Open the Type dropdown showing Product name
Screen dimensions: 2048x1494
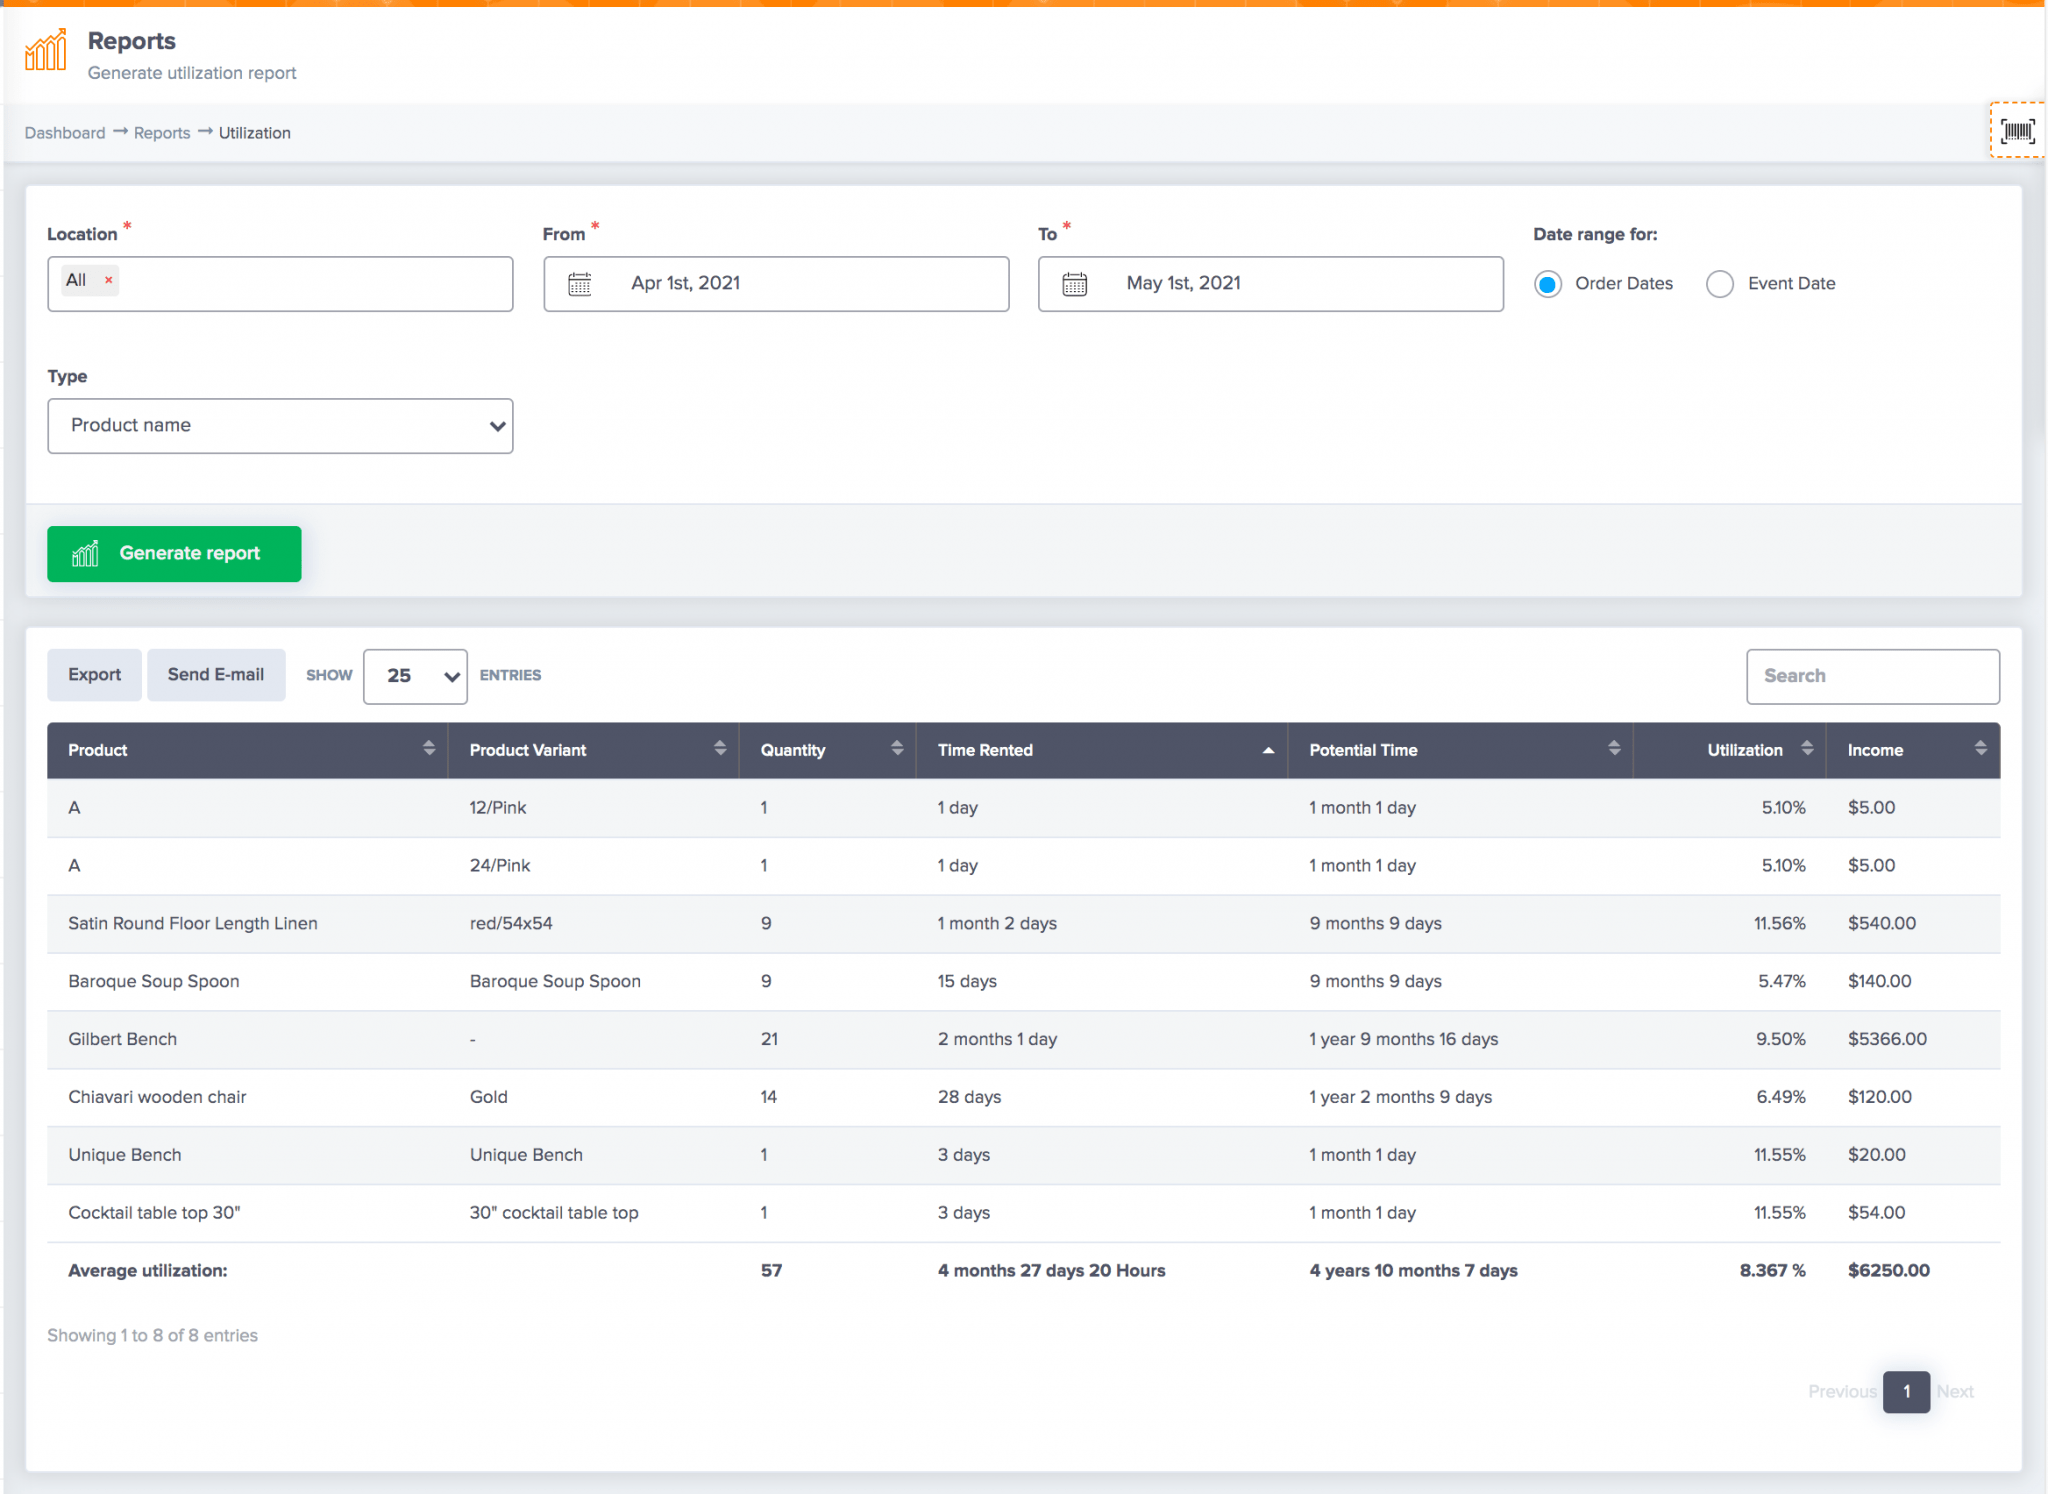[280, 425]
